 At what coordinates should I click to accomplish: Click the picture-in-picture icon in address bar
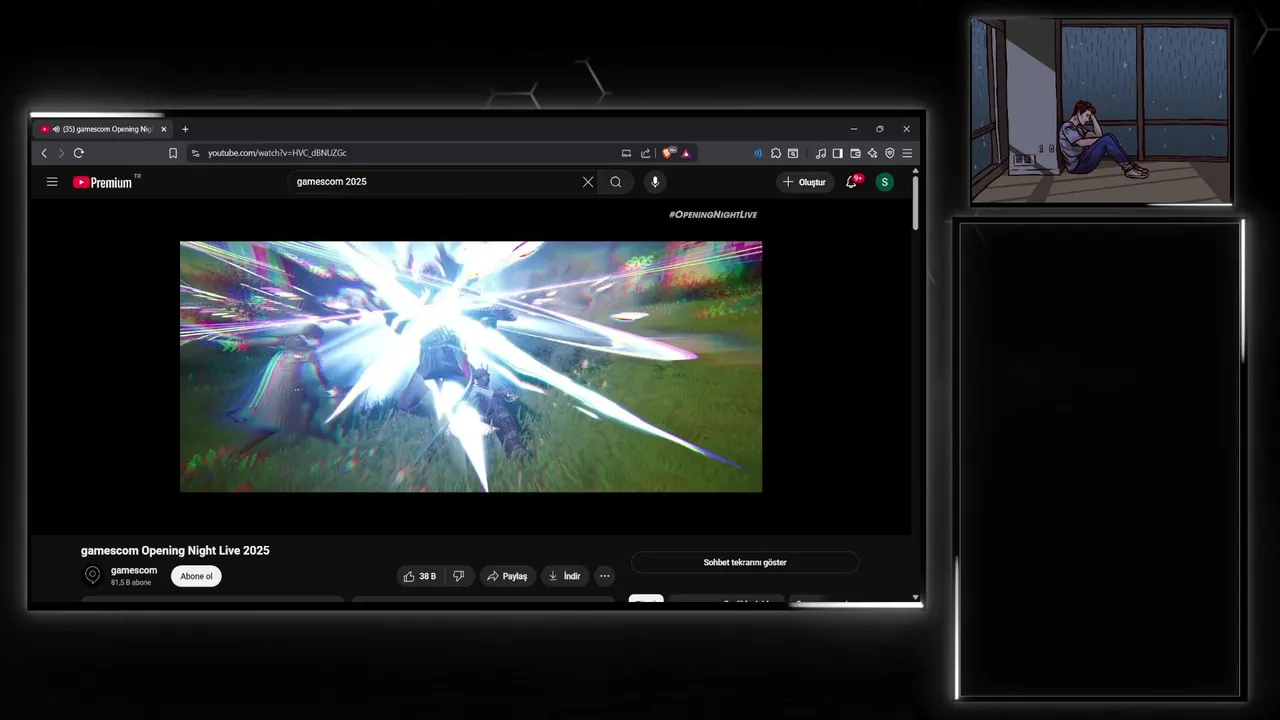pos(626,153)
